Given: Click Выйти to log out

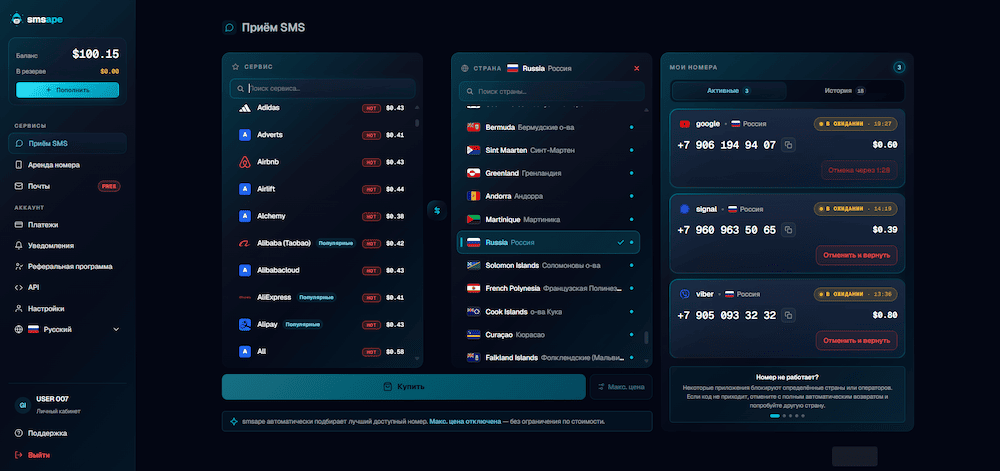Looking at the screenshot, I should pos(38,455).
